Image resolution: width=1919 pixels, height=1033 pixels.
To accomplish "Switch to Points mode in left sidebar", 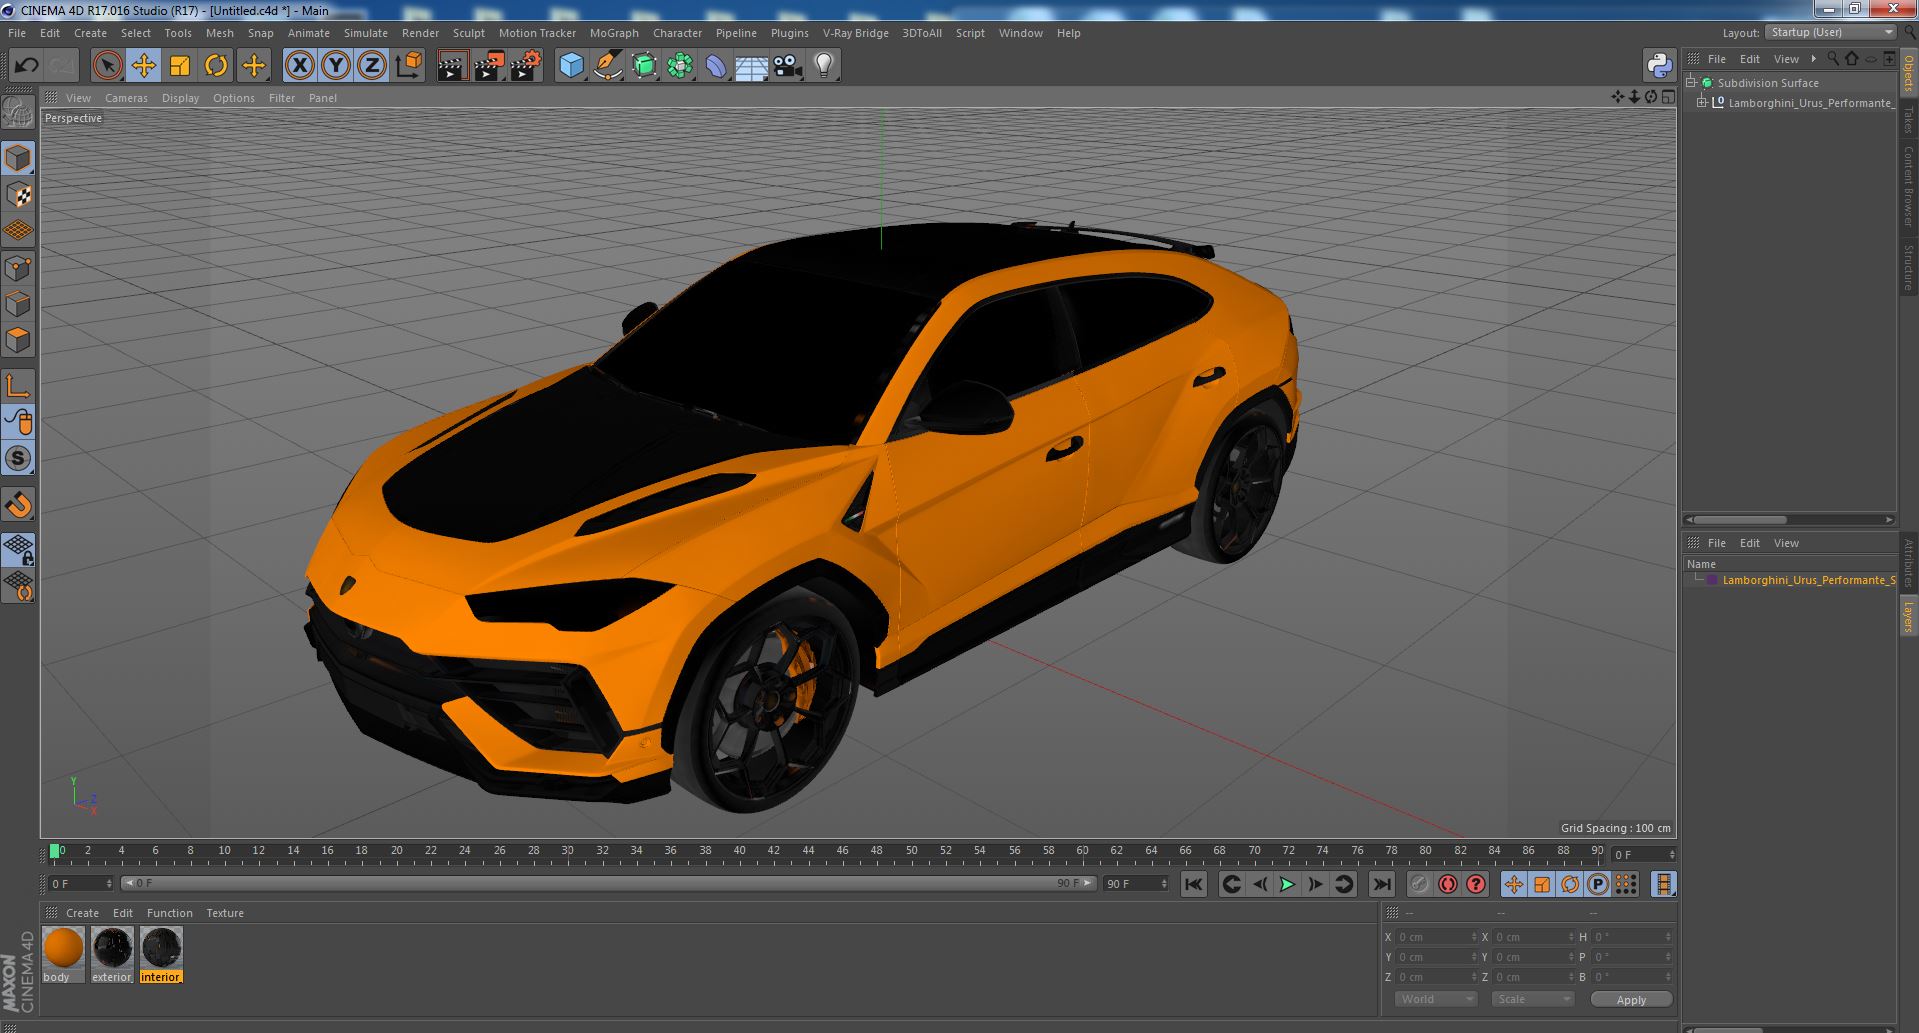I will pos(18,268).
